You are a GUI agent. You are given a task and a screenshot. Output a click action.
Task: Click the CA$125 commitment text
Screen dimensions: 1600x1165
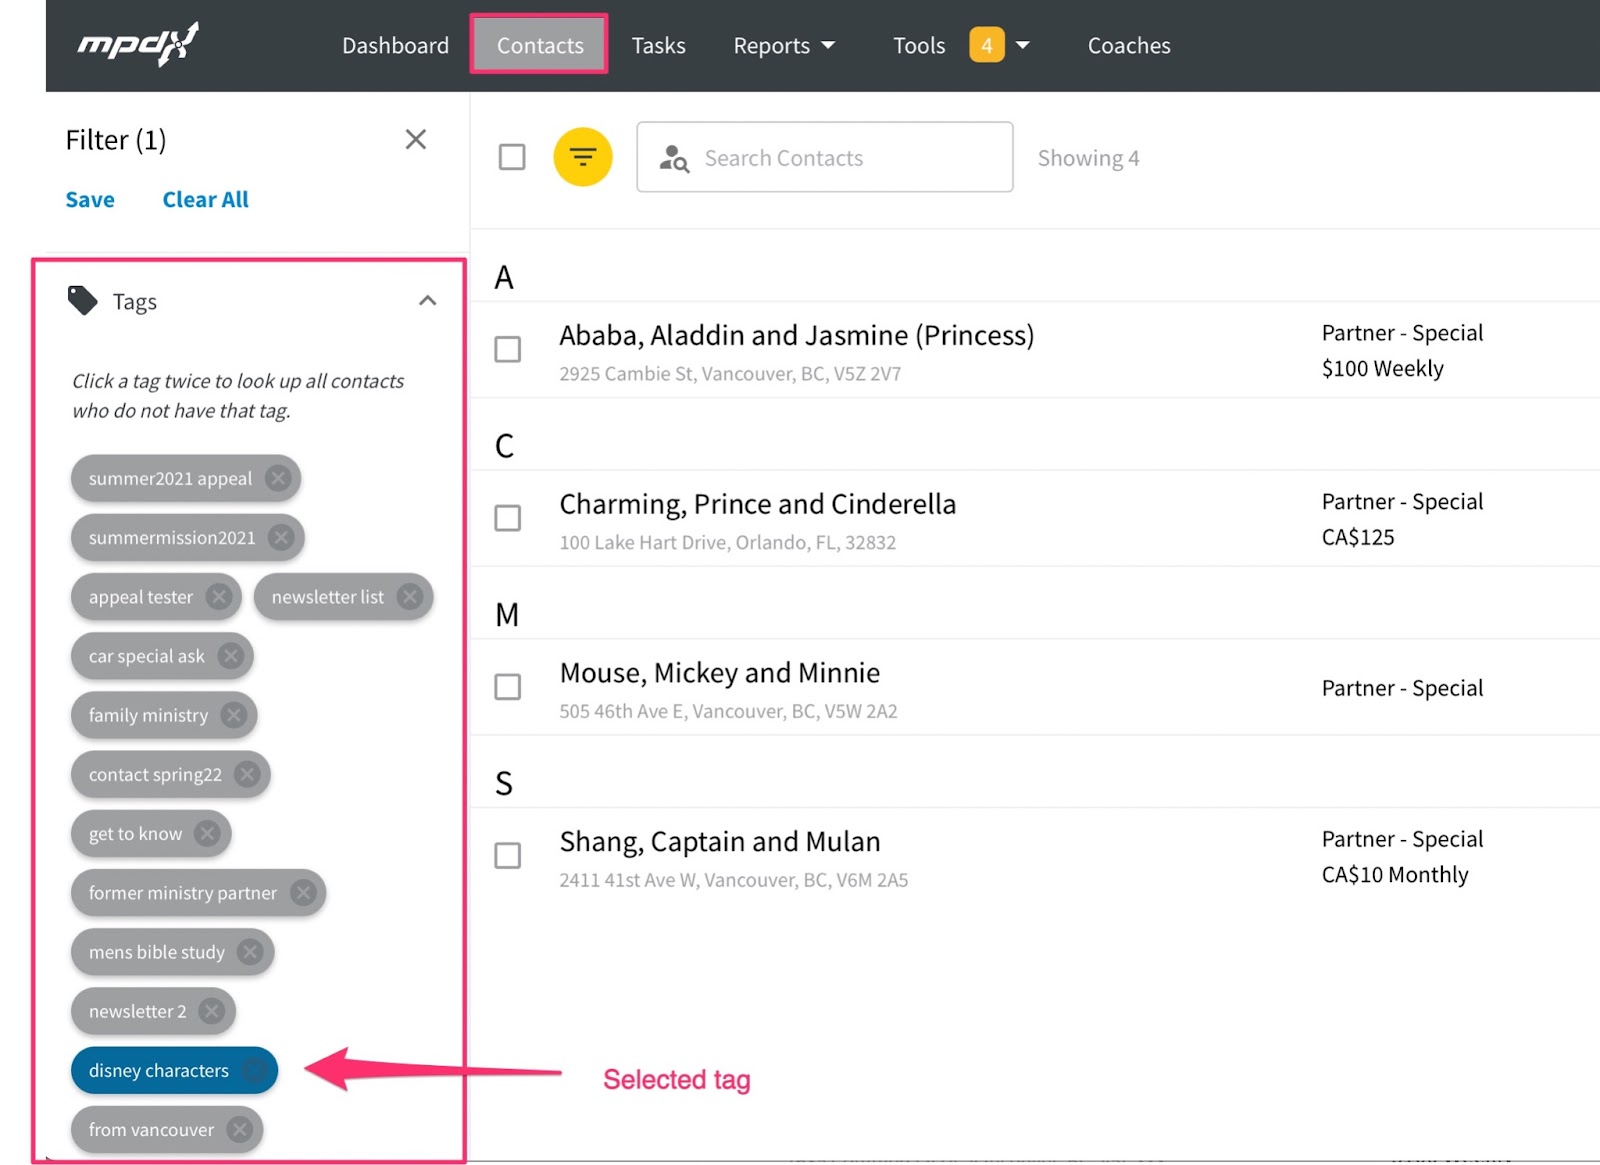click(x=1357, y=537)
